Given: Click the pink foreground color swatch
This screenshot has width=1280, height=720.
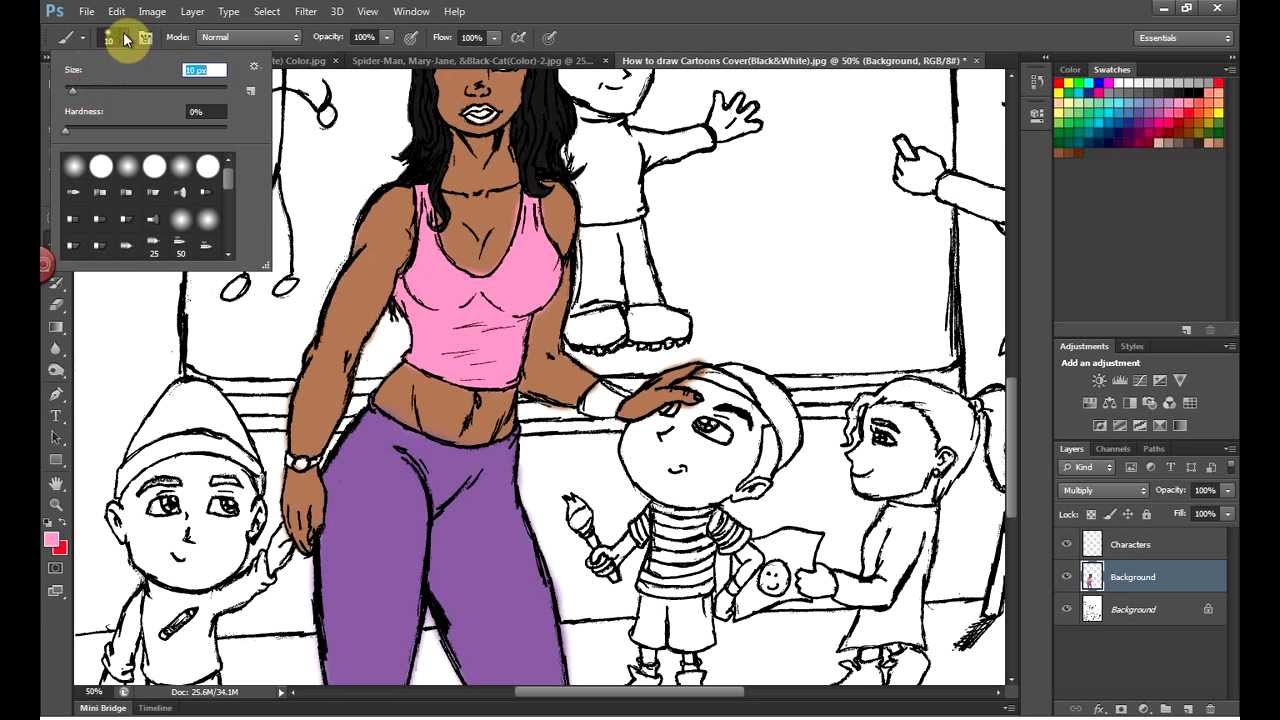Looking at the screenshot, I should pyautogui.click(x=51, y=540).
